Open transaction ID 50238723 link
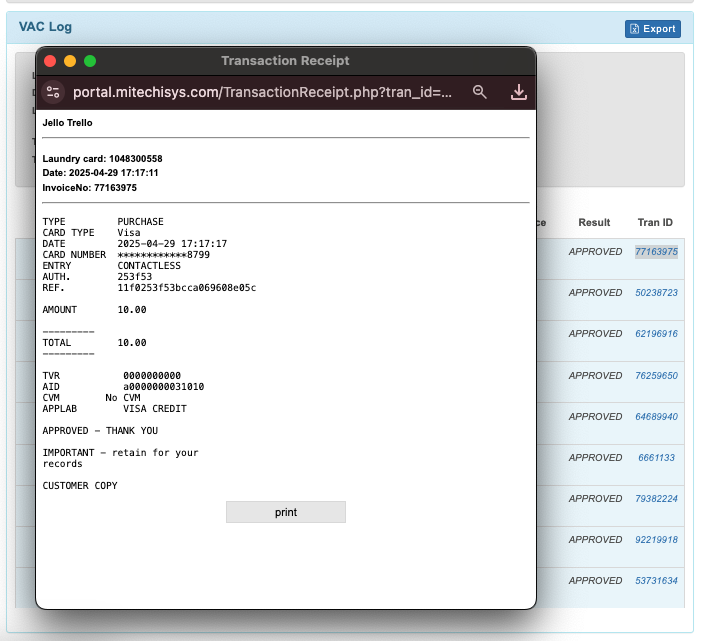The image size is (721, 641). [656, 293]
